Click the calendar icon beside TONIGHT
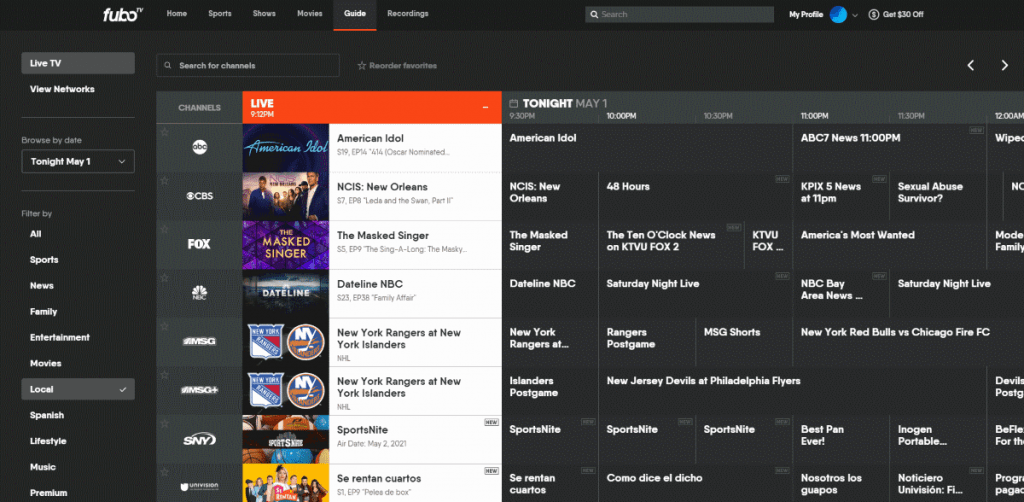 (x=513, y=103)
